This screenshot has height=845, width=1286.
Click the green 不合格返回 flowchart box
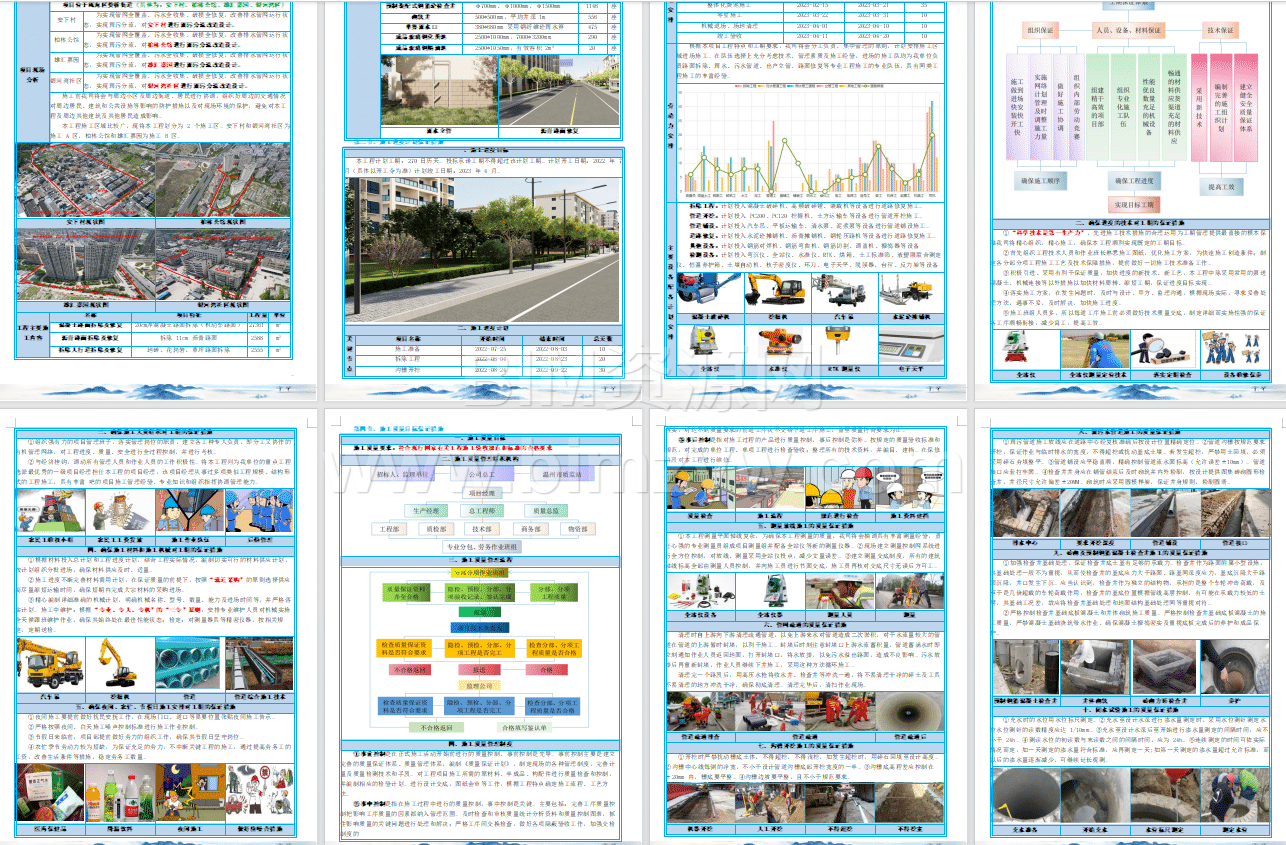pyautogui.click(x=437, y=728)
